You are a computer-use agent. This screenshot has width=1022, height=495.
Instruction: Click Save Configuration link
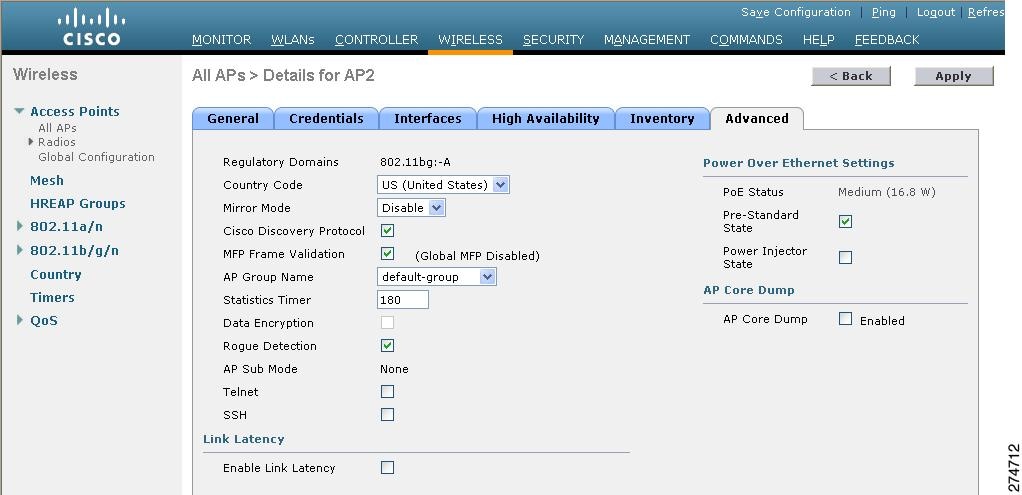coord(796,12)
